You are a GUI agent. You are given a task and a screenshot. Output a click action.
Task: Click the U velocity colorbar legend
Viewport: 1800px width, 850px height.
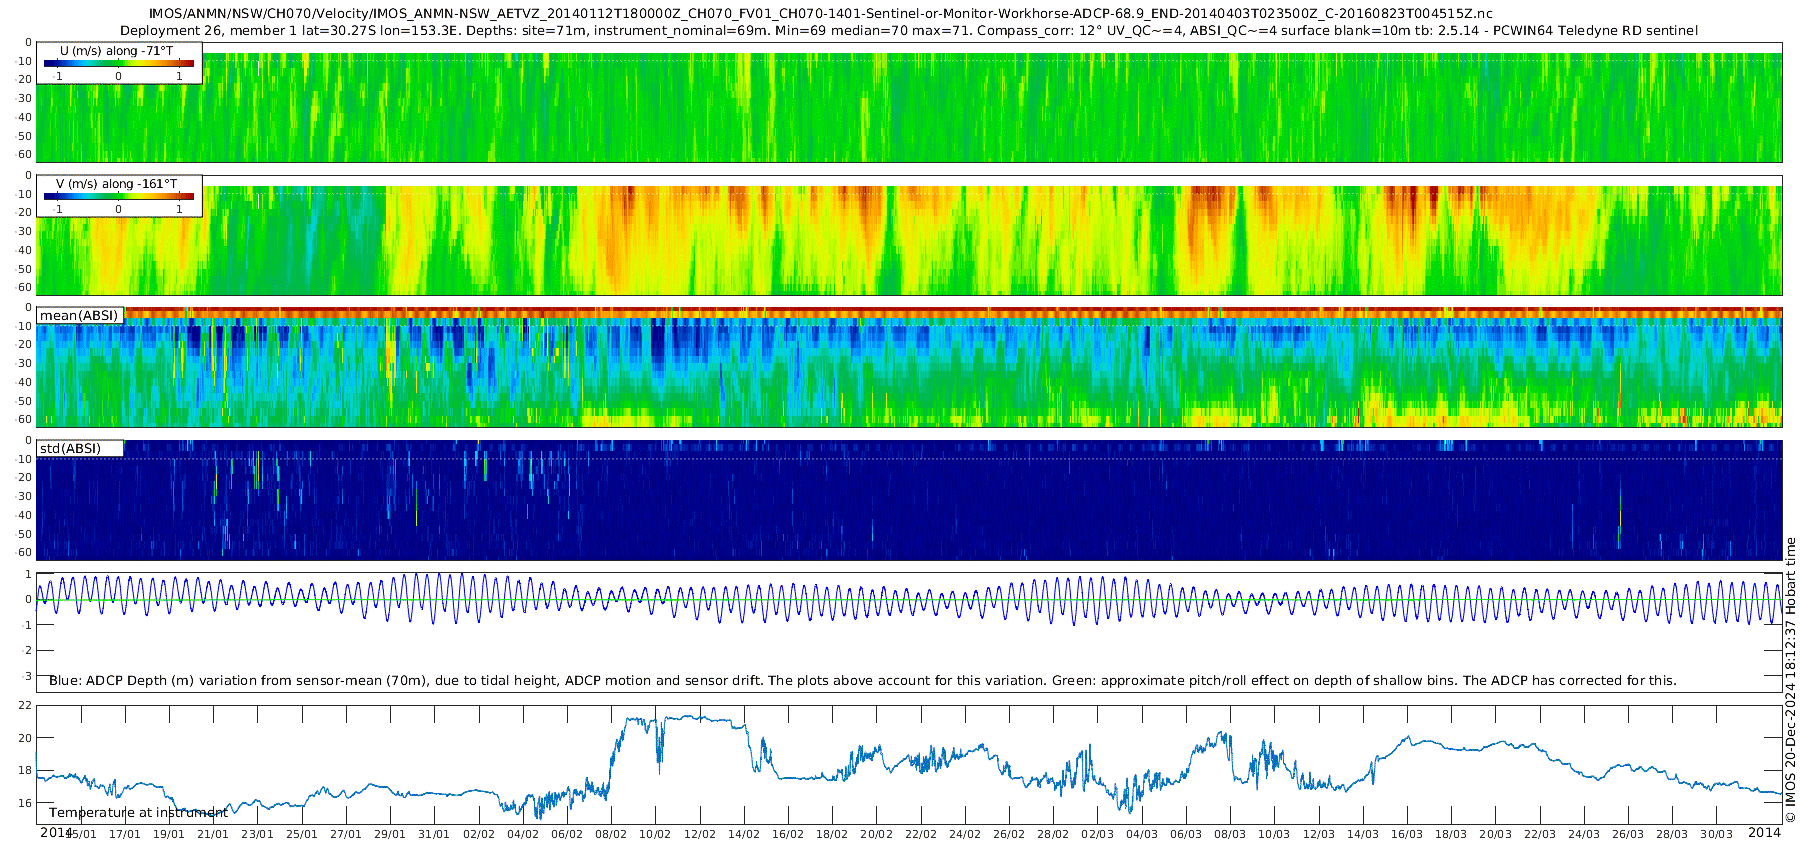[118, 63]
